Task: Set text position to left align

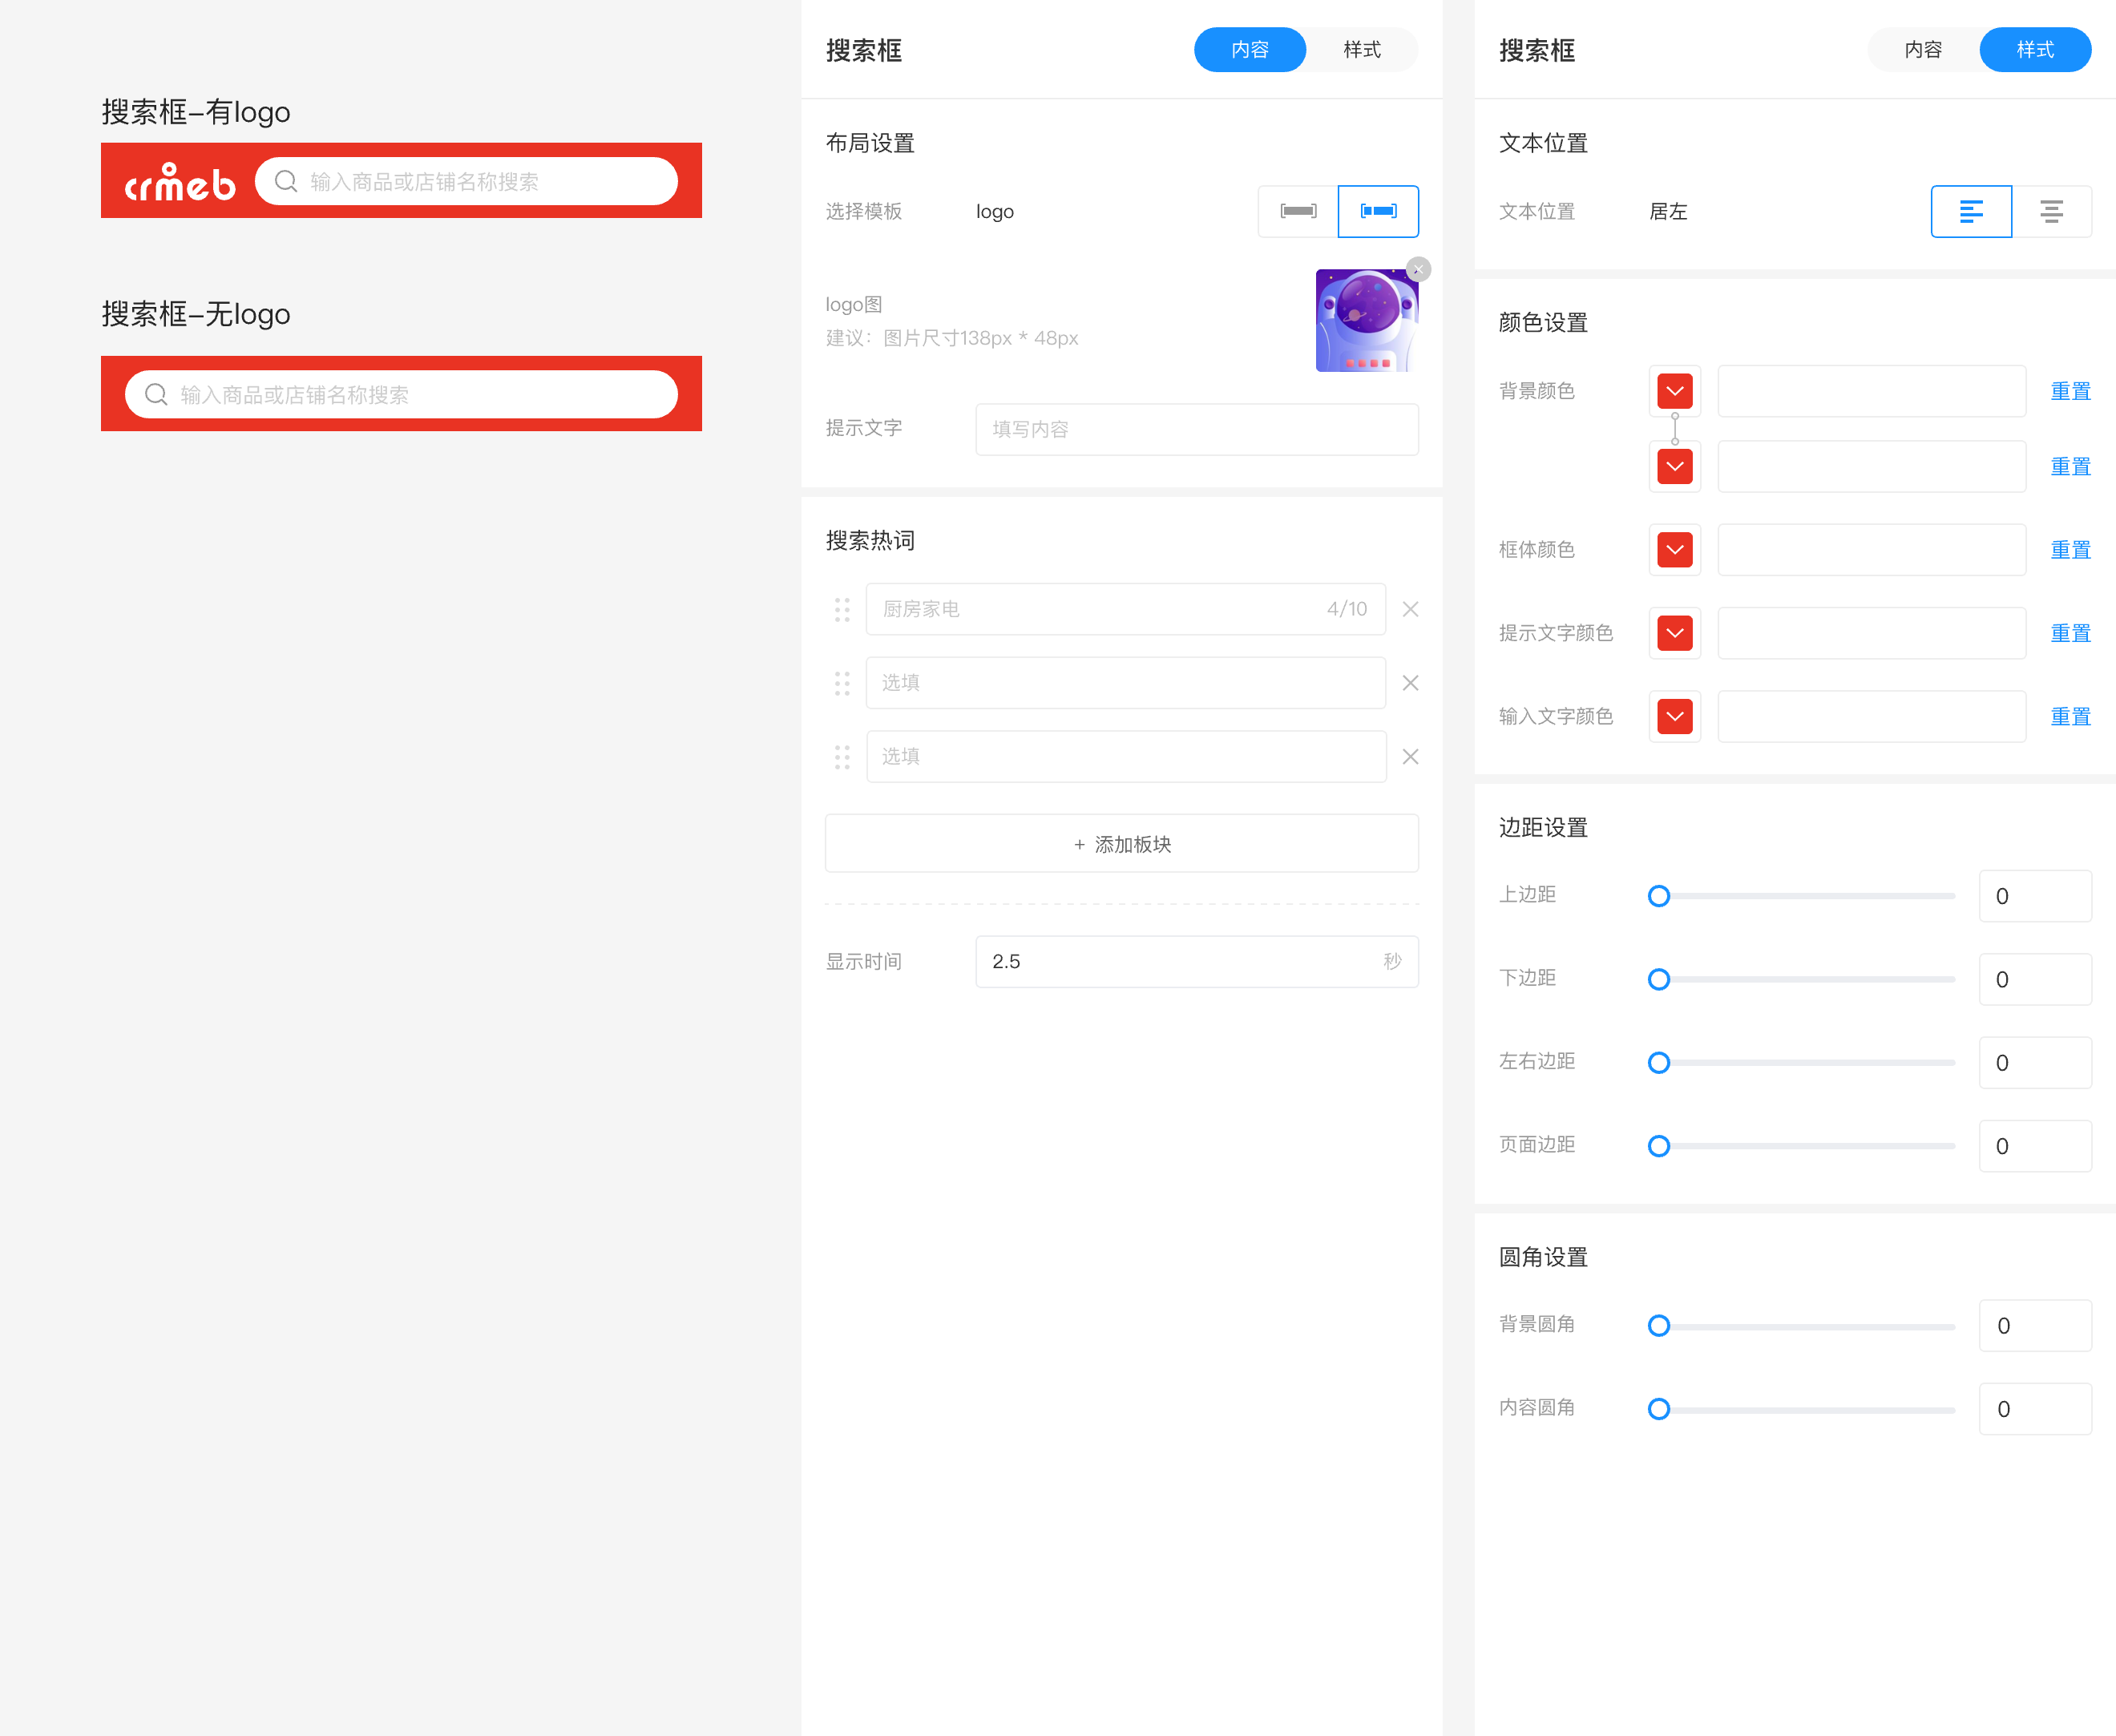Action: 1971,211
